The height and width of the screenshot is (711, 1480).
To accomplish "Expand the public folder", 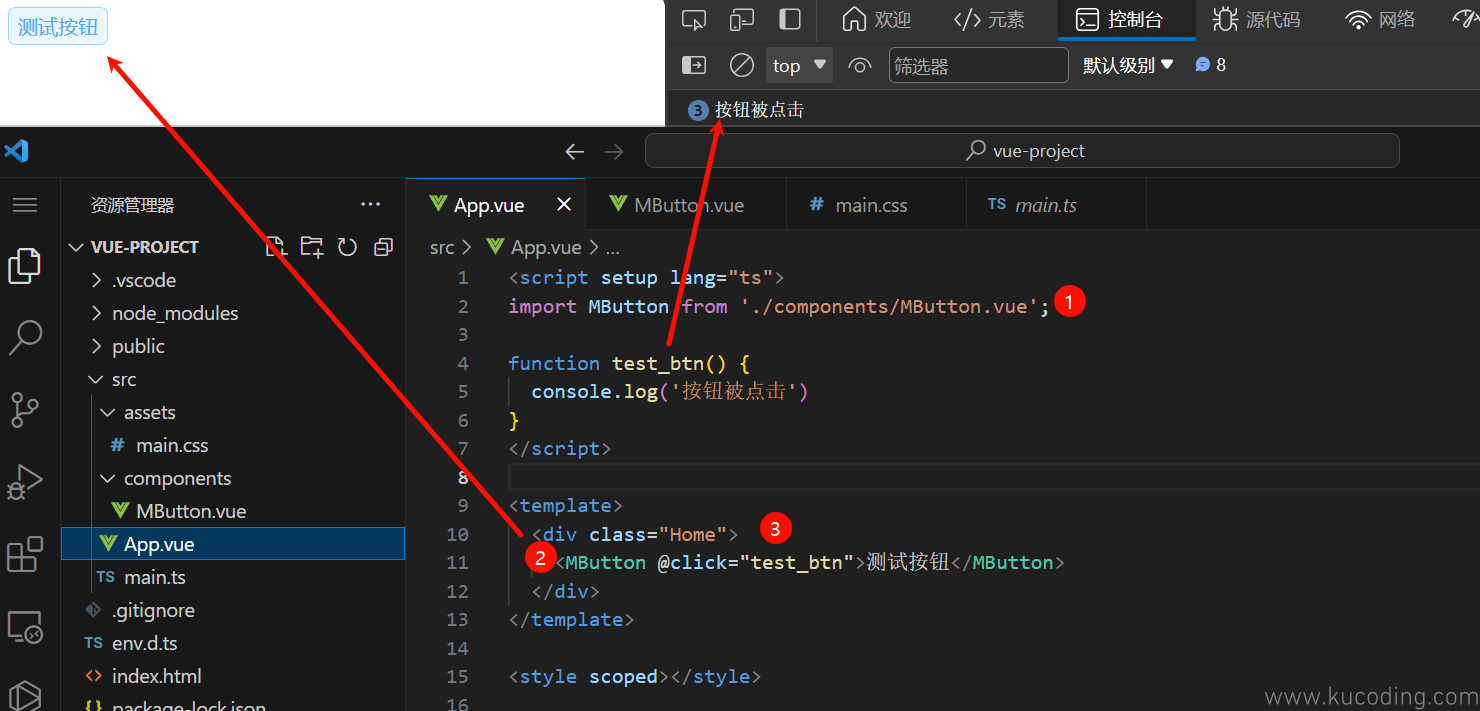I will point(232,346).
